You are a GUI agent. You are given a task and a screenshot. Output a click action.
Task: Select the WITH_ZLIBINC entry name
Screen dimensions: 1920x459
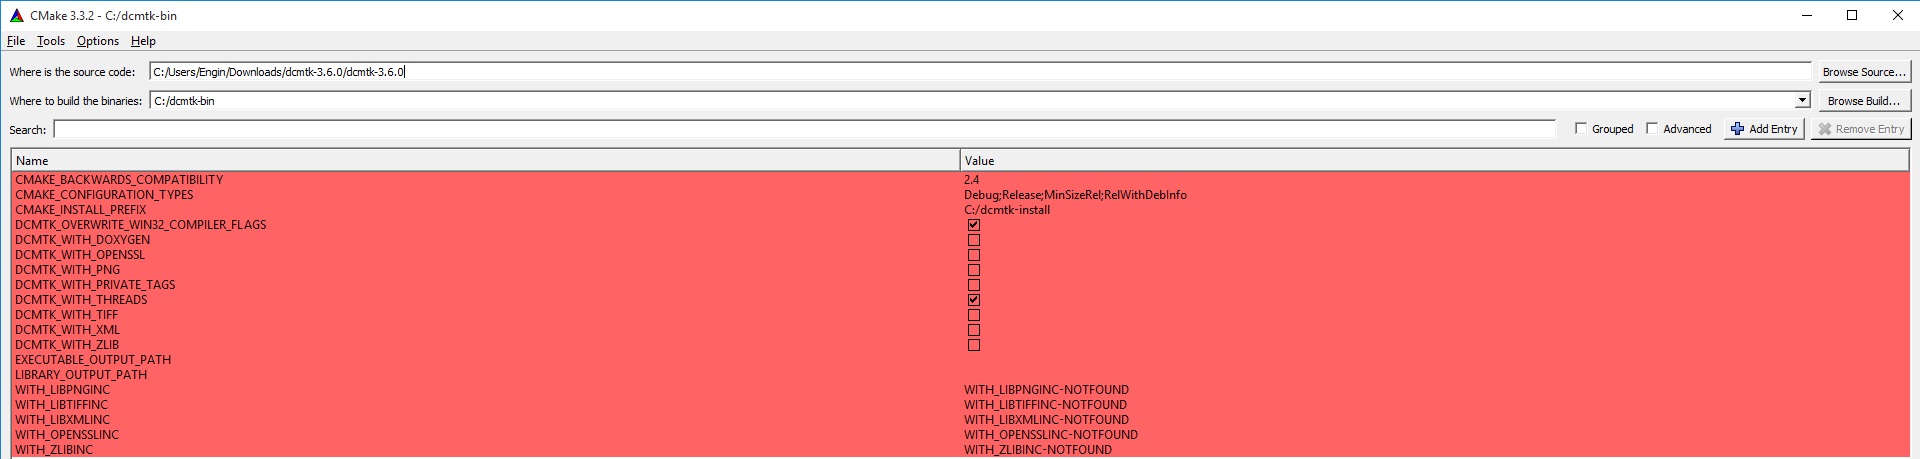coord(54,450)
